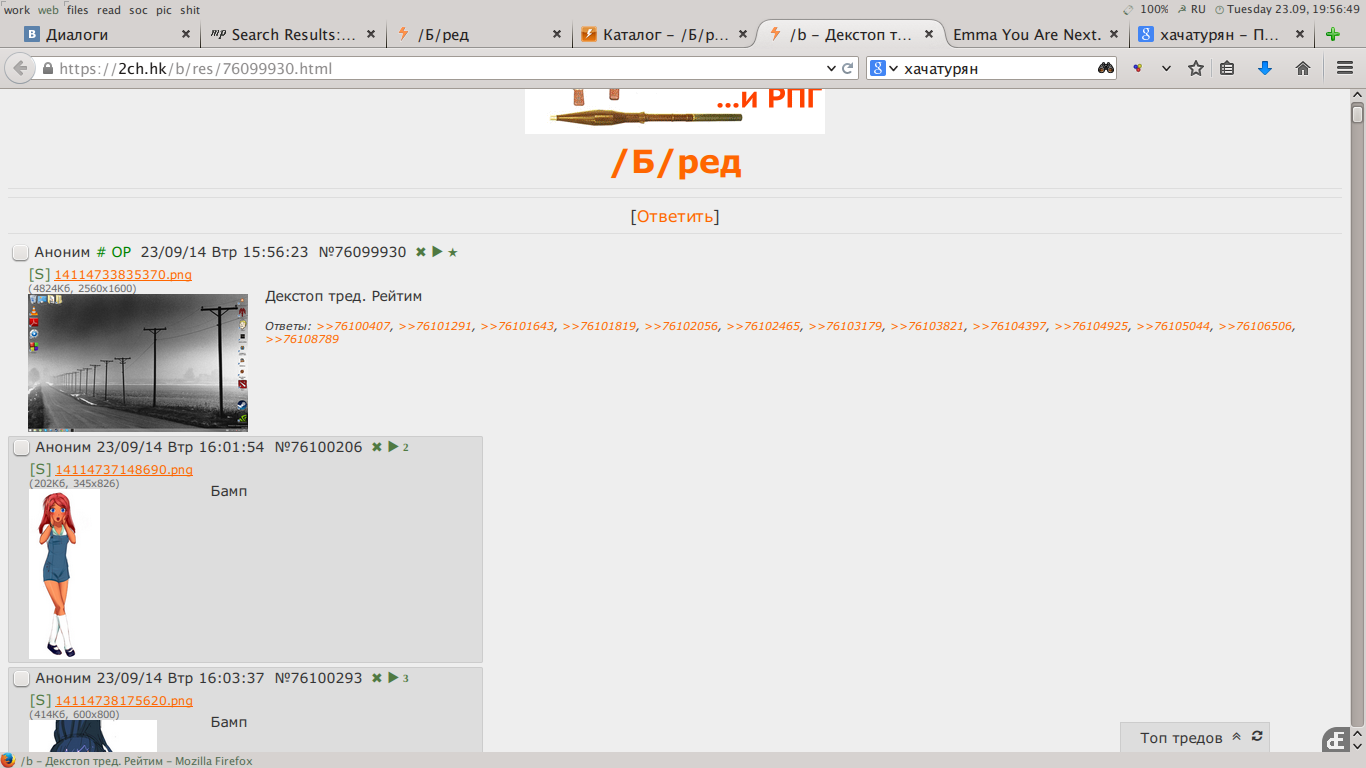Click the back navigation arrow

[19, 68]
